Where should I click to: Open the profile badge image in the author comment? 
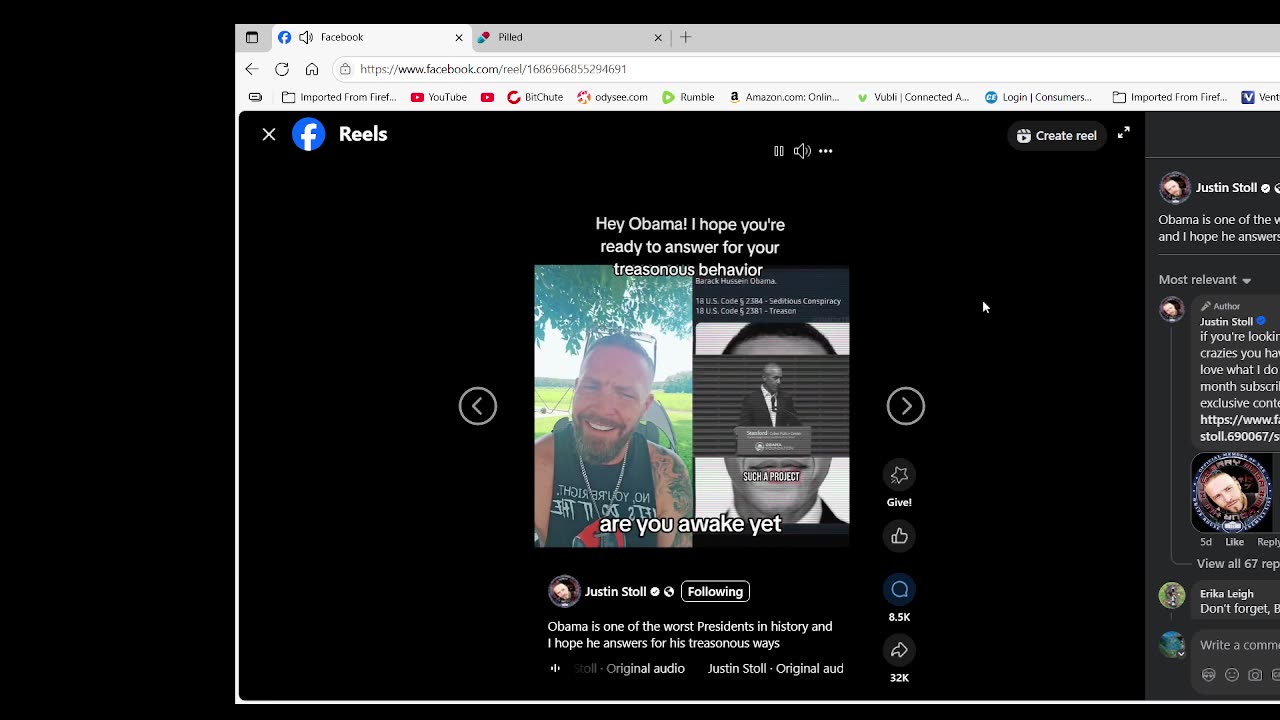1232,493
